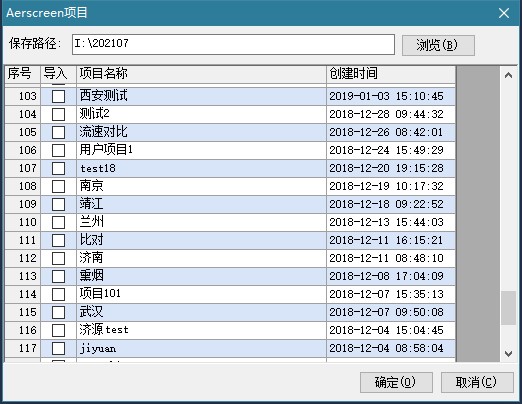Click the scroll up arrow
The height and width of the screenshot is (404, 522).
coord(508,75)
